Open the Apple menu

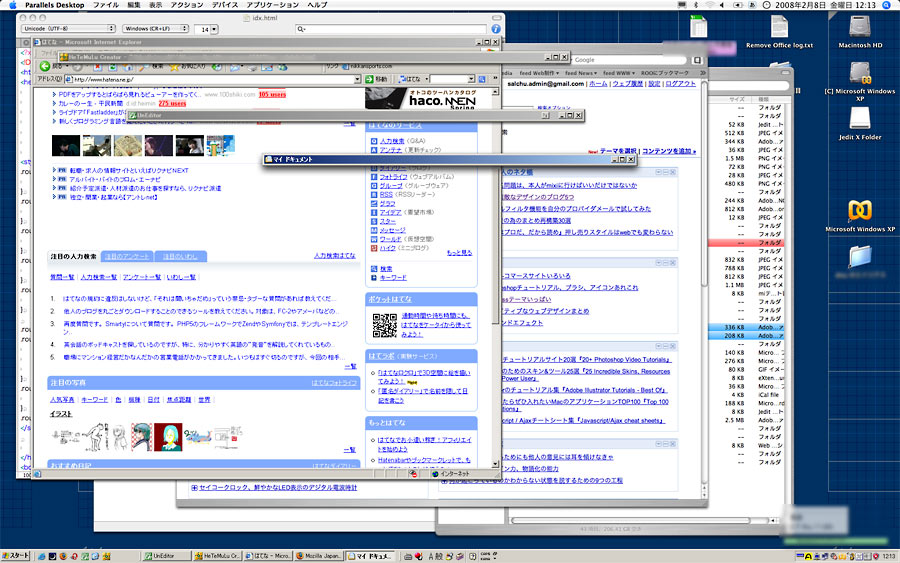(x=12, y=5)
